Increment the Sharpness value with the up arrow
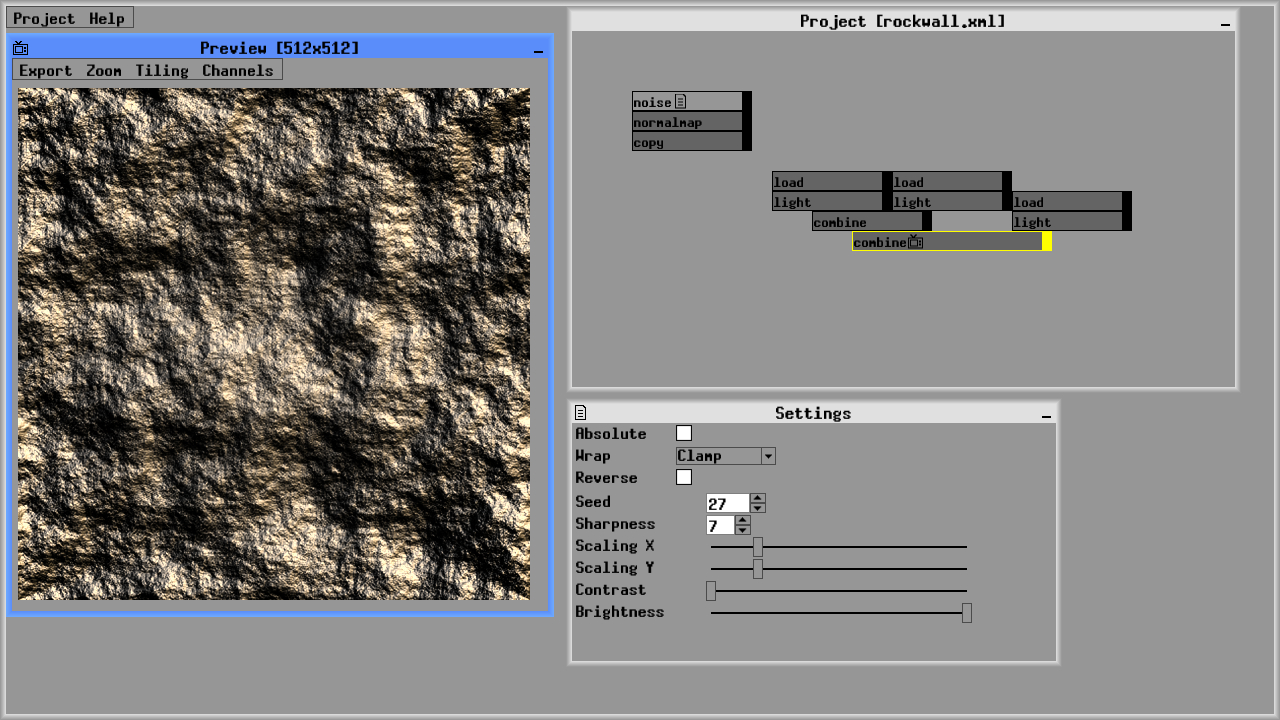This screenshot has width=1280, height=720. coord(743,519)
